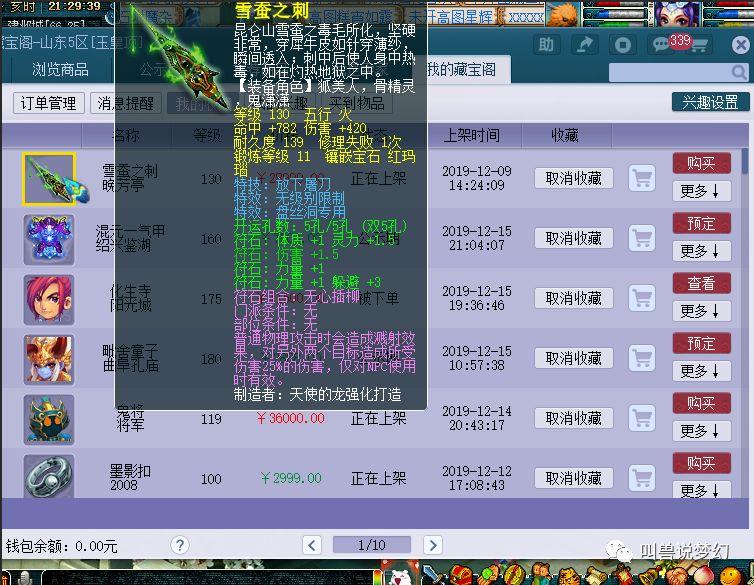Screen dimensions: 754x585
Task: Select 墨影扣 ring thumbnail
Action: coord(49,476)
